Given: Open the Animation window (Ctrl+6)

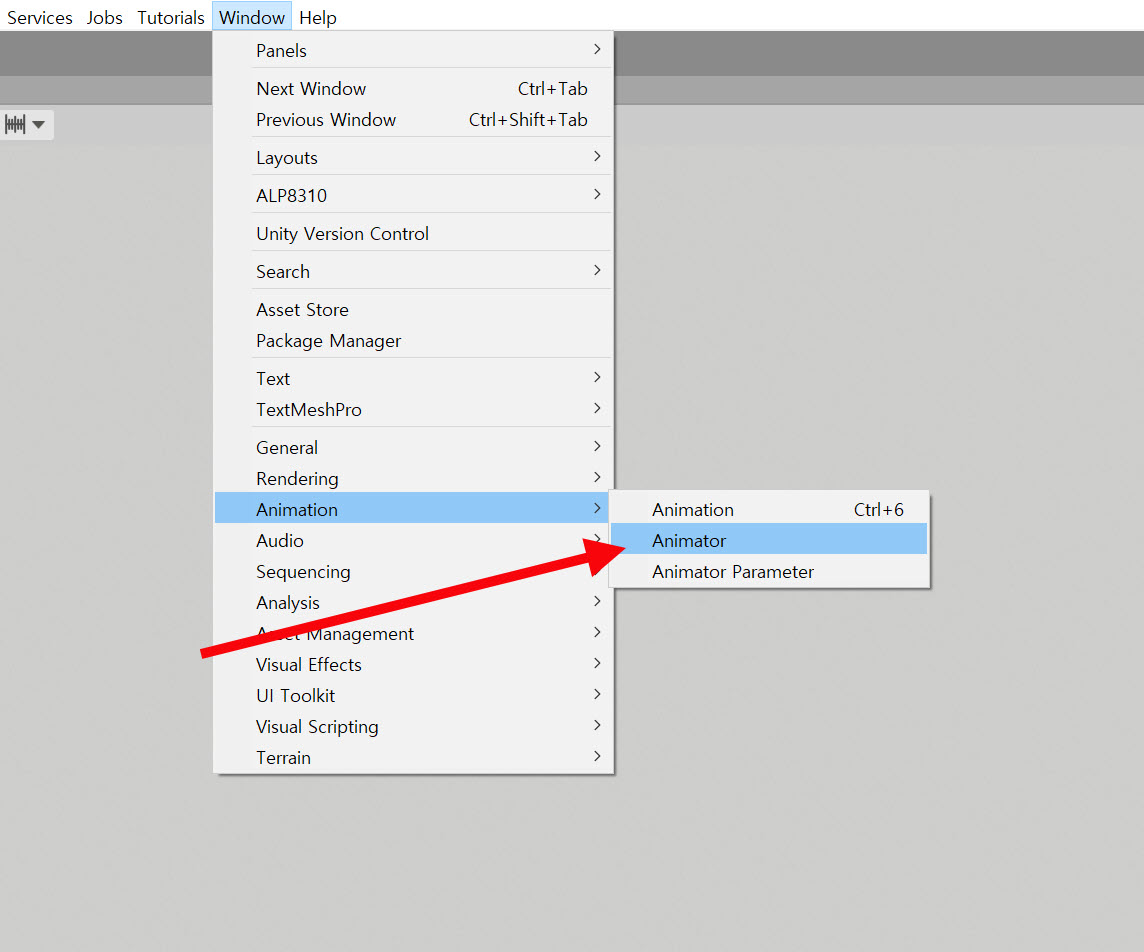Looking at the screenshot, I should (769, 509).
